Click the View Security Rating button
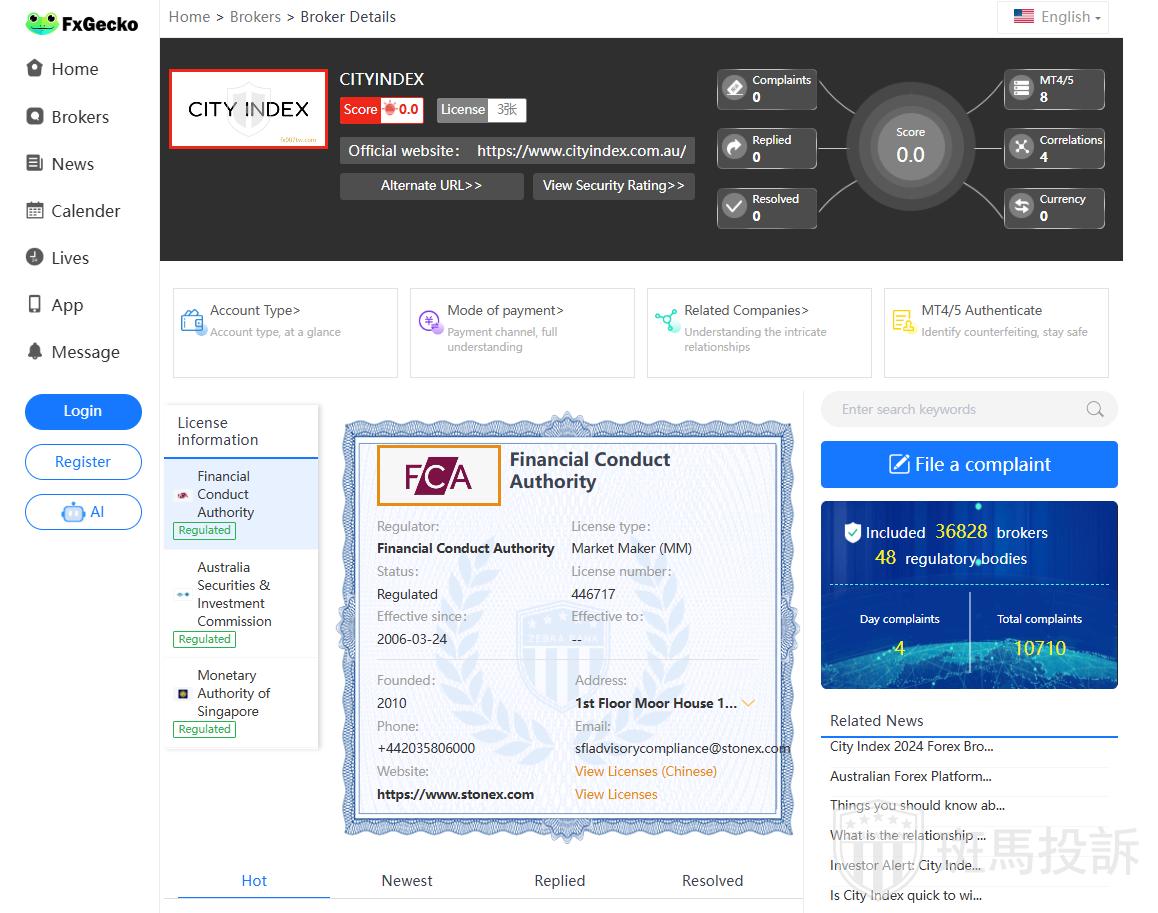 [x=613, y=186]
